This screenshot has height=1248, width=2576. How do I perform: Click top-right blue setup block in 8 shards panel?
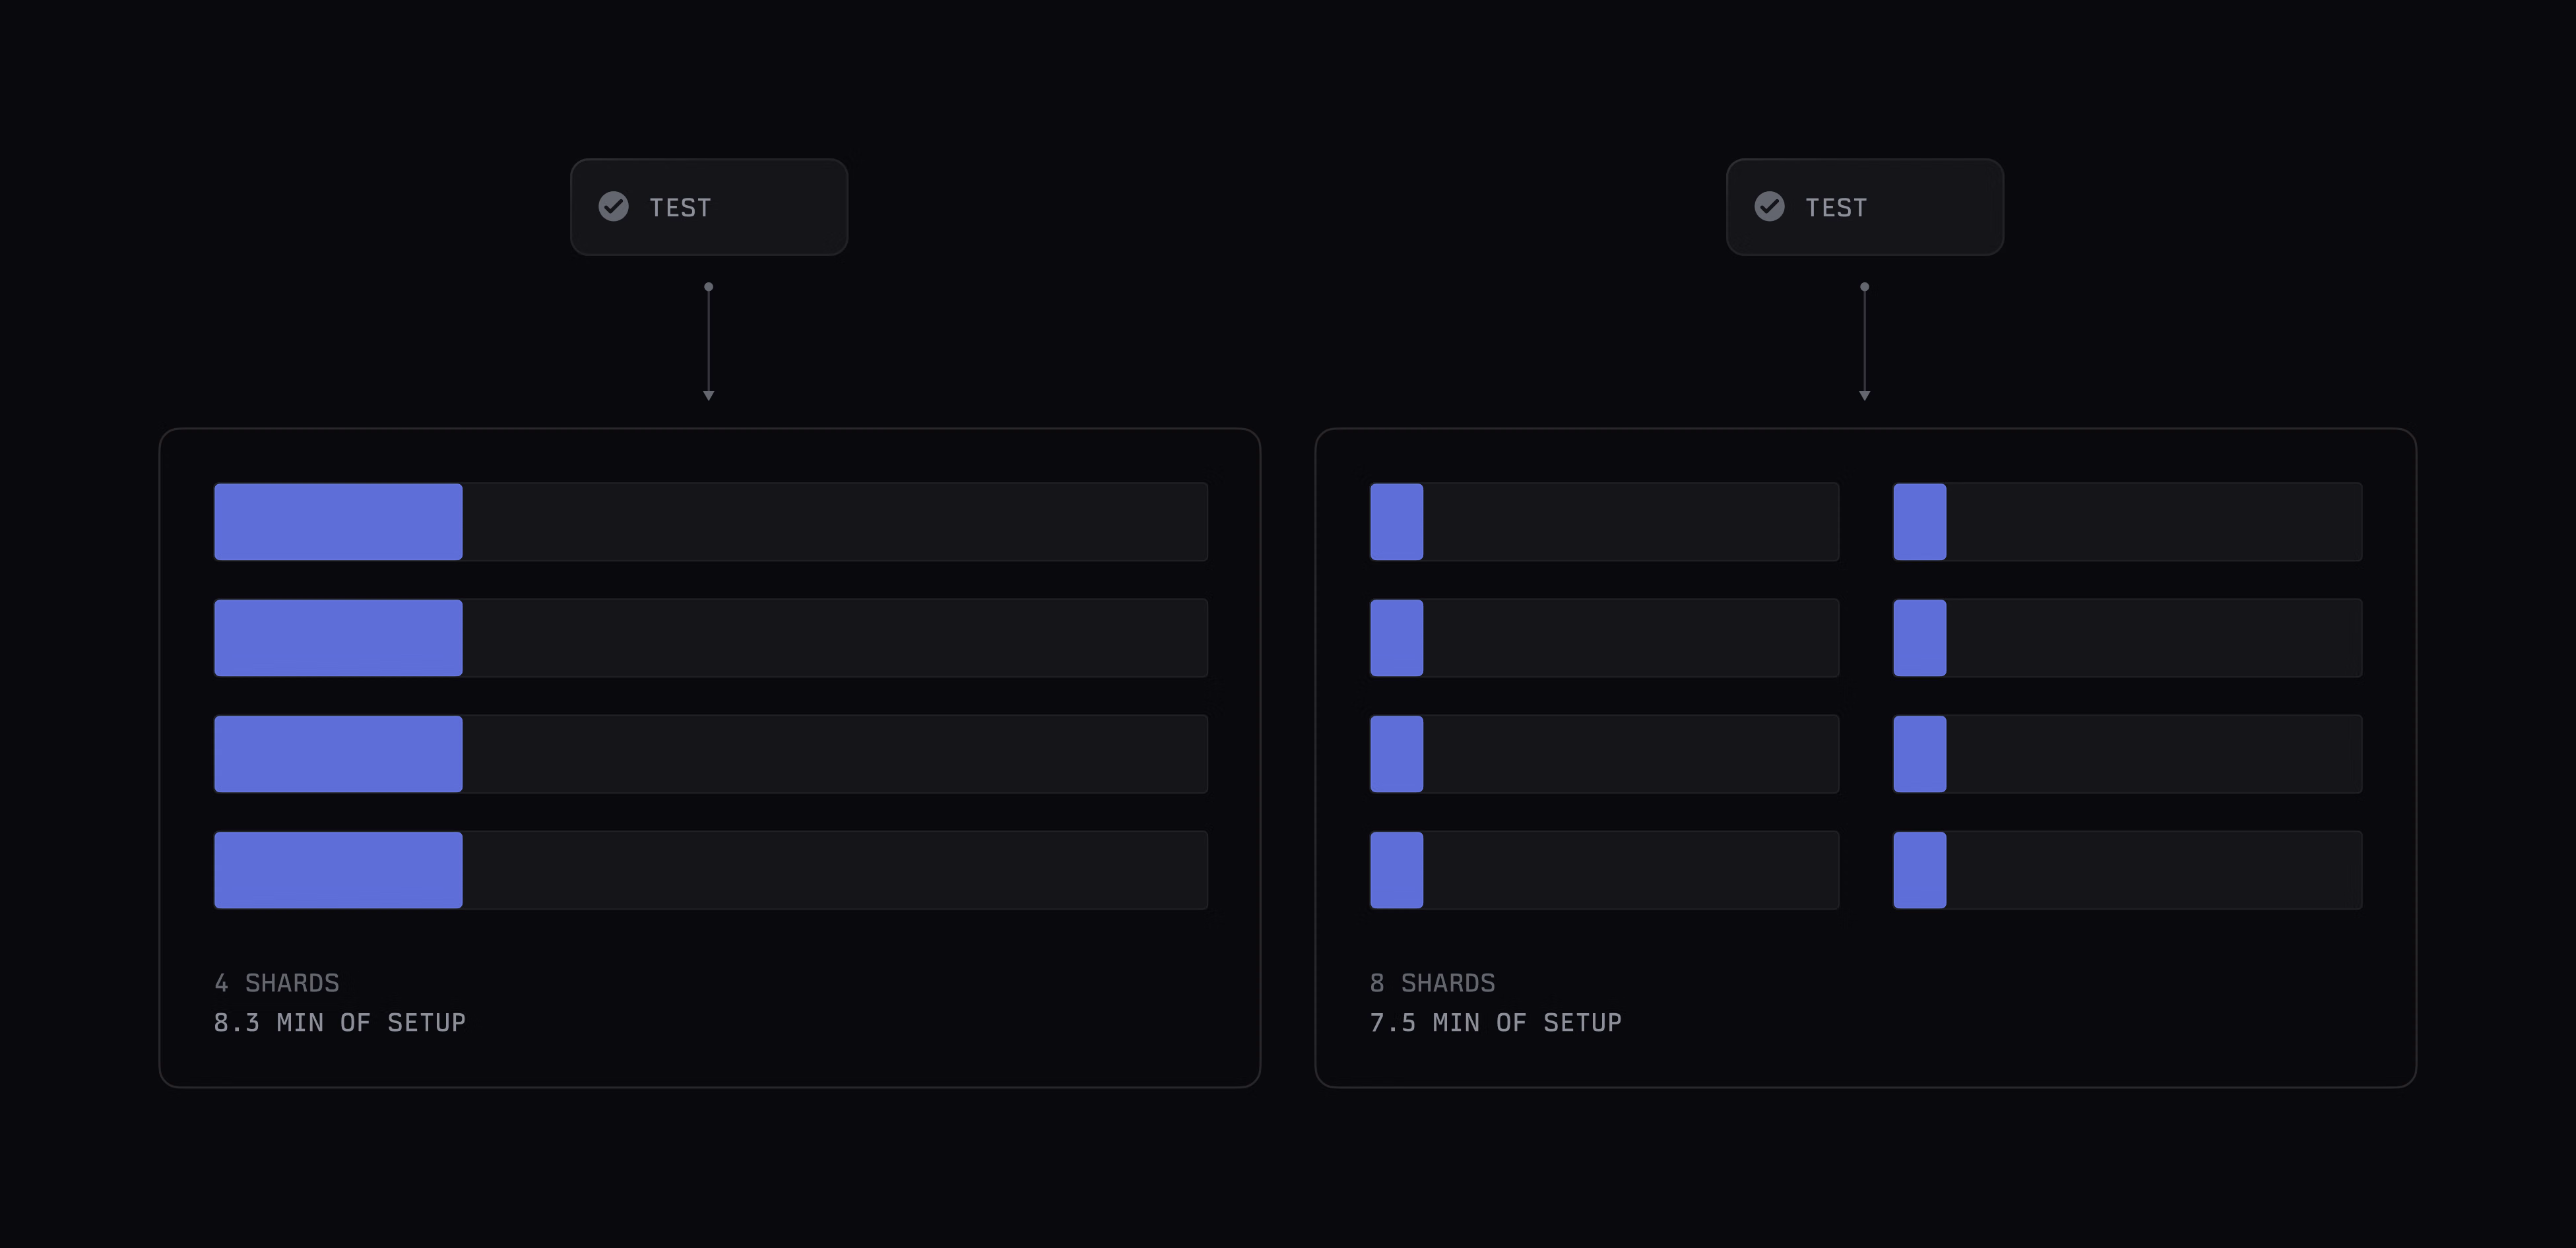click(x=1919, y=522)
